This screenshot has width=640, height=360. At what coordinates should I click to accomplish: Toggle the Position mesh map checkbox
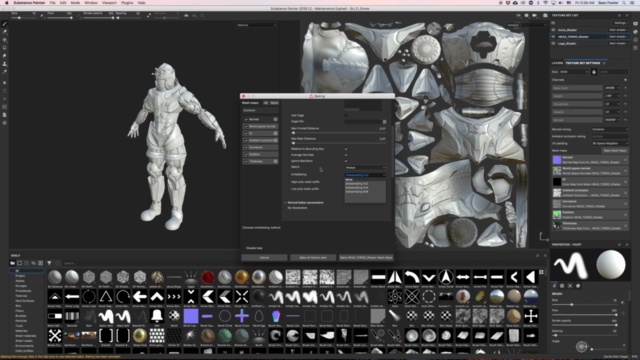246,154
